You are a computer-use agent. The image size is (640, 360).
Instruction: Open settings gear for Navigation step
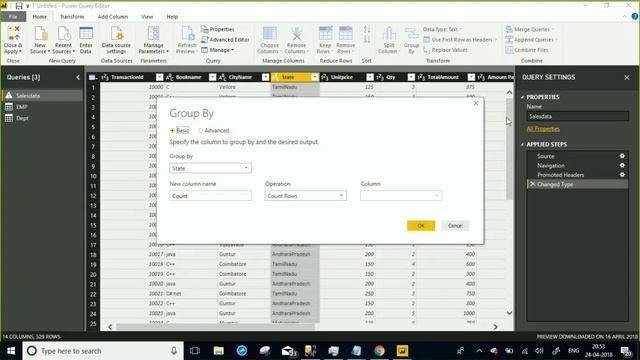click(x=622, y=165)
